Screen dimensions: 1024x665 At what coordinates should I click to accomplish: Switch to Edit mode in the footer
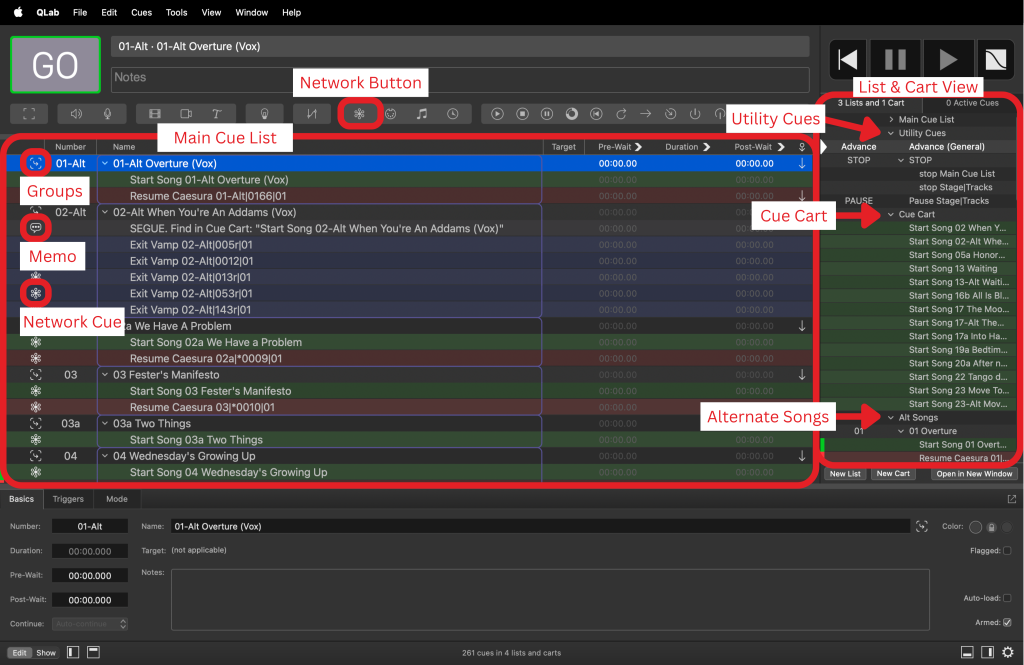tap(20, 653)
